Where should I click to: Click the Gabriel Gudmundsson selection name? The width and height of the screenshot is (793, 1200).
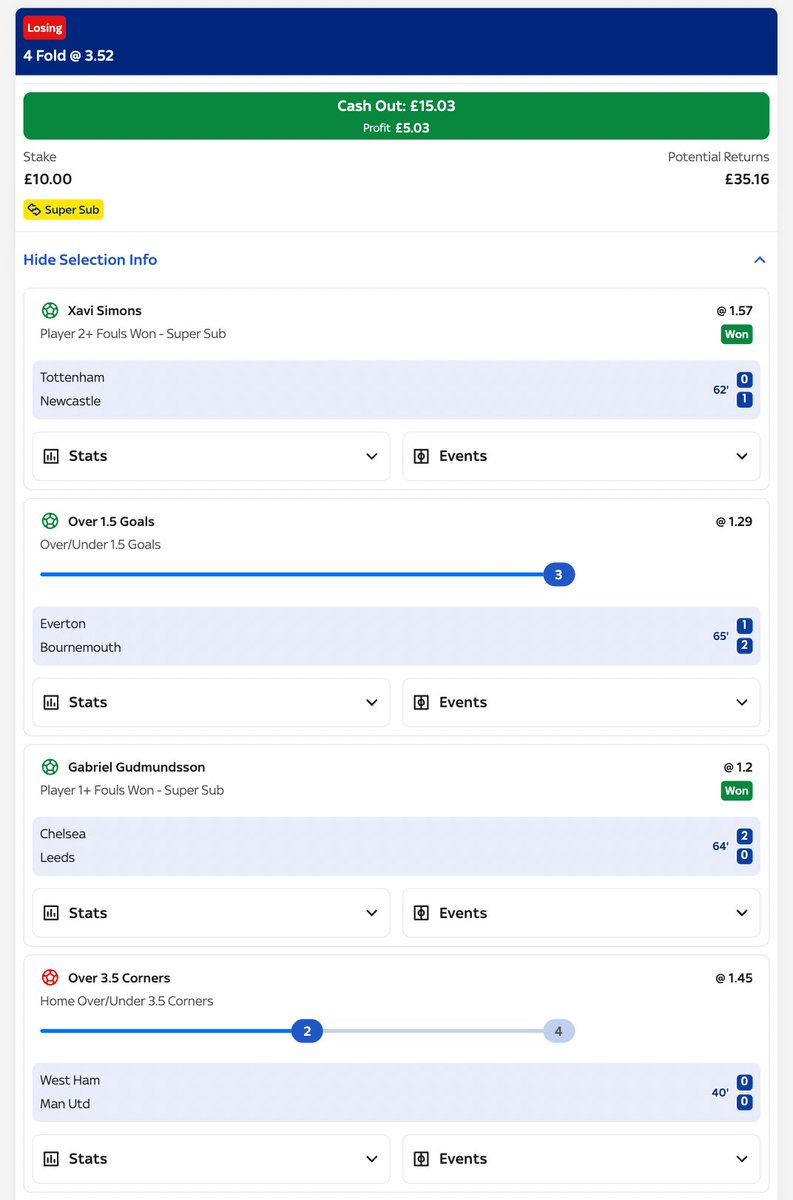pos(137,768)
